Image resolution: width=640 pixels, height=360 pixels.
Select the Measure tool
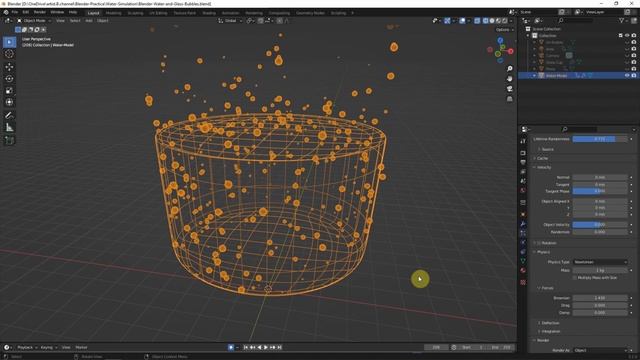pos(9,128)
